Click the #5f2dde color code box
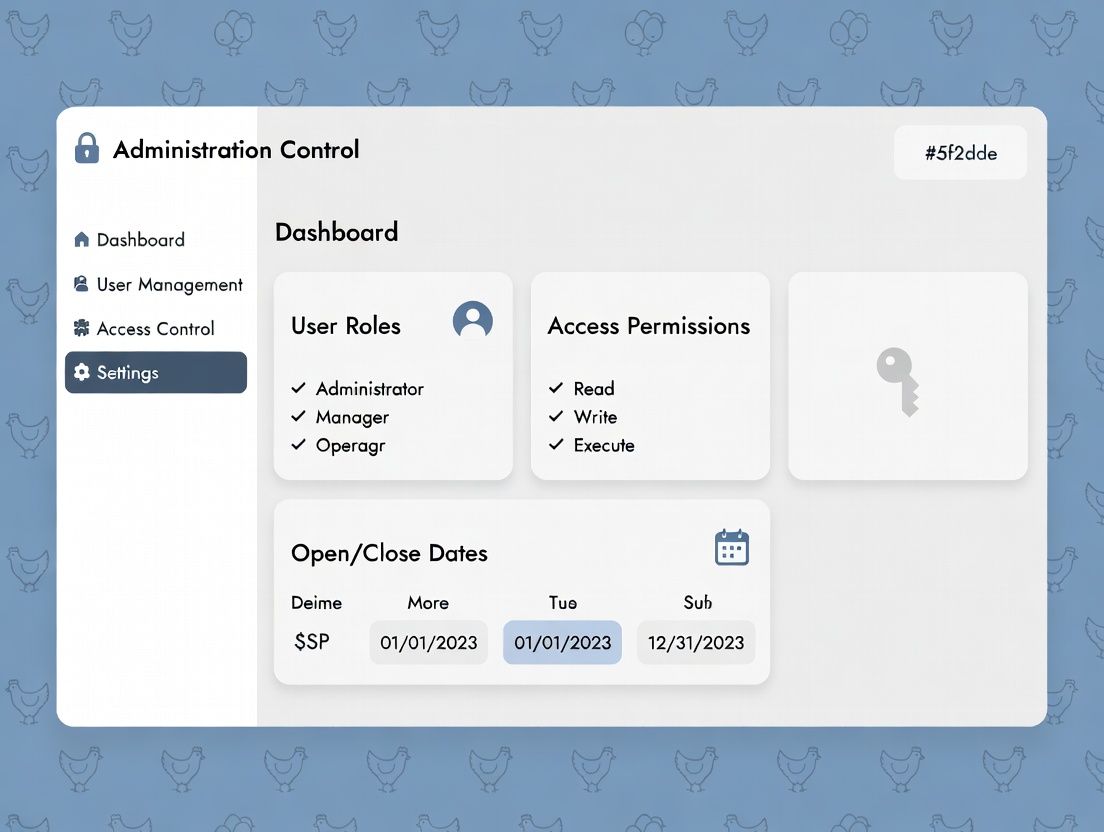 coord(960,153)
